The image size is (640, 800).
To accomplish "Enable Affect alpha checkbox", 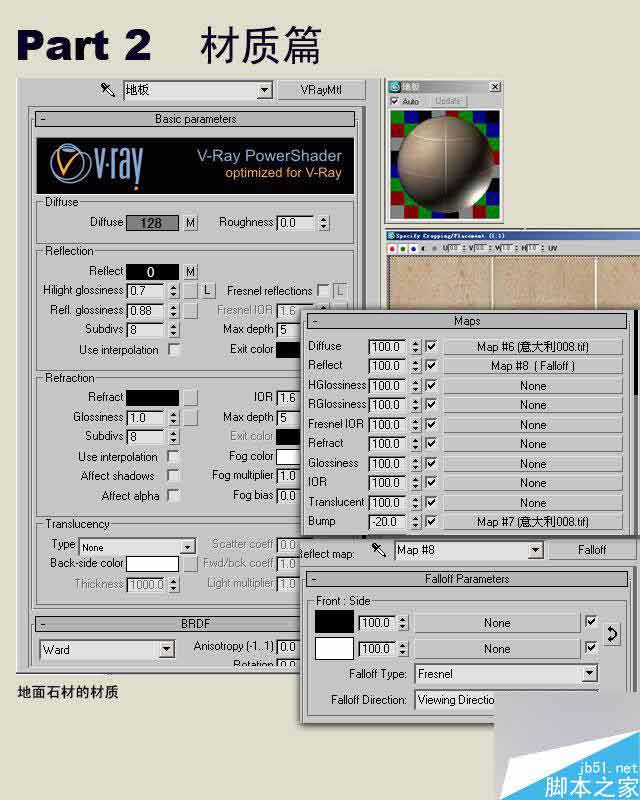I will [174, 495].
